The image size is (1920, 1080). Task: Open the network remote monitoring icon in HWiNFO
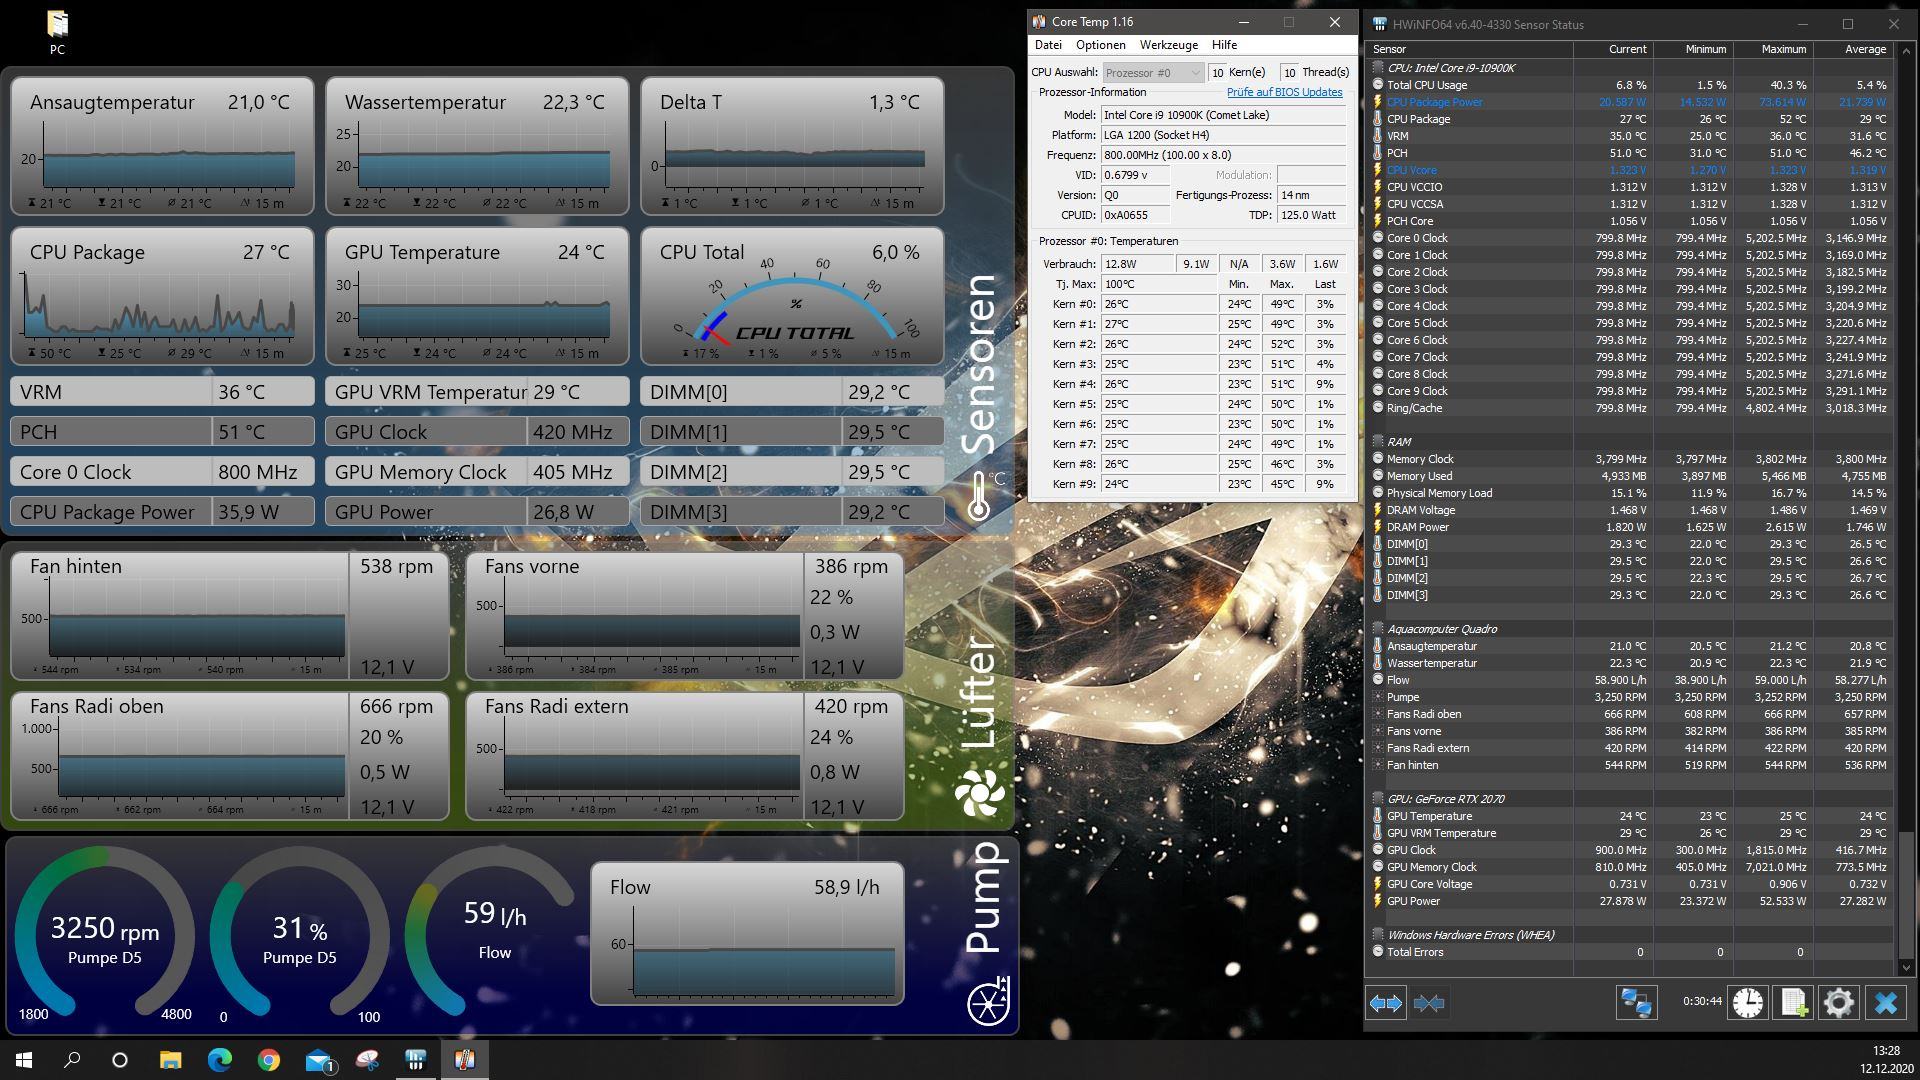1636,1003
